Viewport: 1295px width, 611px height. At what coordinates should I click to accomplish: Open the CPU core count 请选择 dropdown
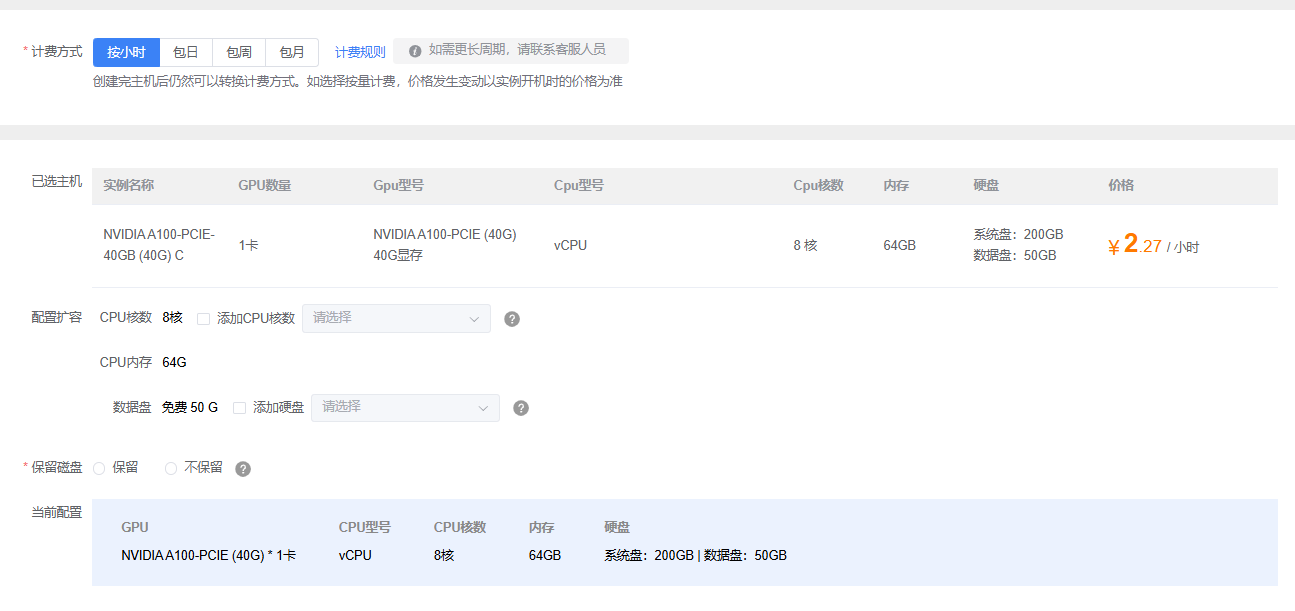tap(396, 318)
